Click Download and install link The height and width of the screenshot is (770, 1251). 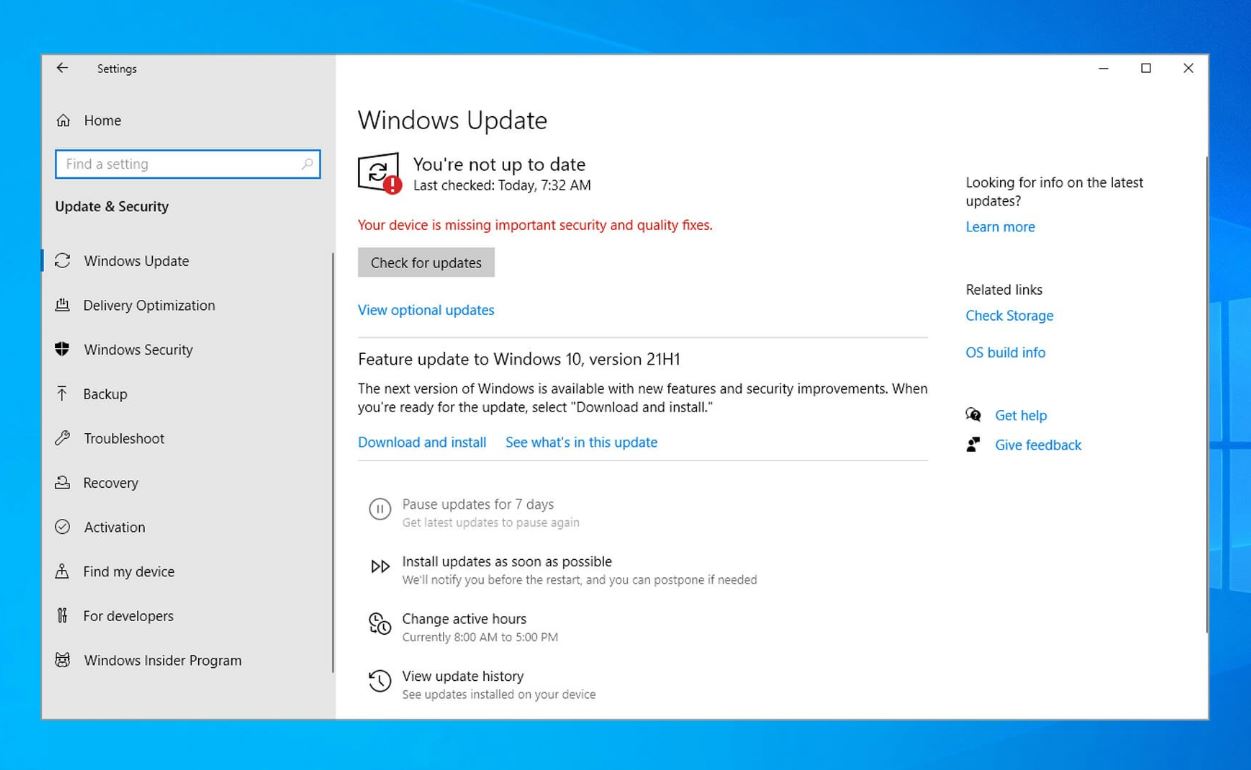tap(422, 442)
